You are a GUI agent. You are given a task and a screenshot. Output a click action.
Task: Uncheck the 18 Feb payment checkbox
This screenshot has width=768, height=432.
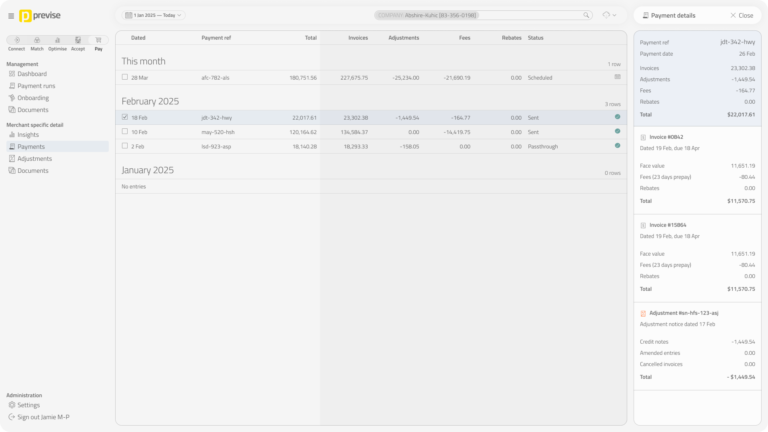125,117
